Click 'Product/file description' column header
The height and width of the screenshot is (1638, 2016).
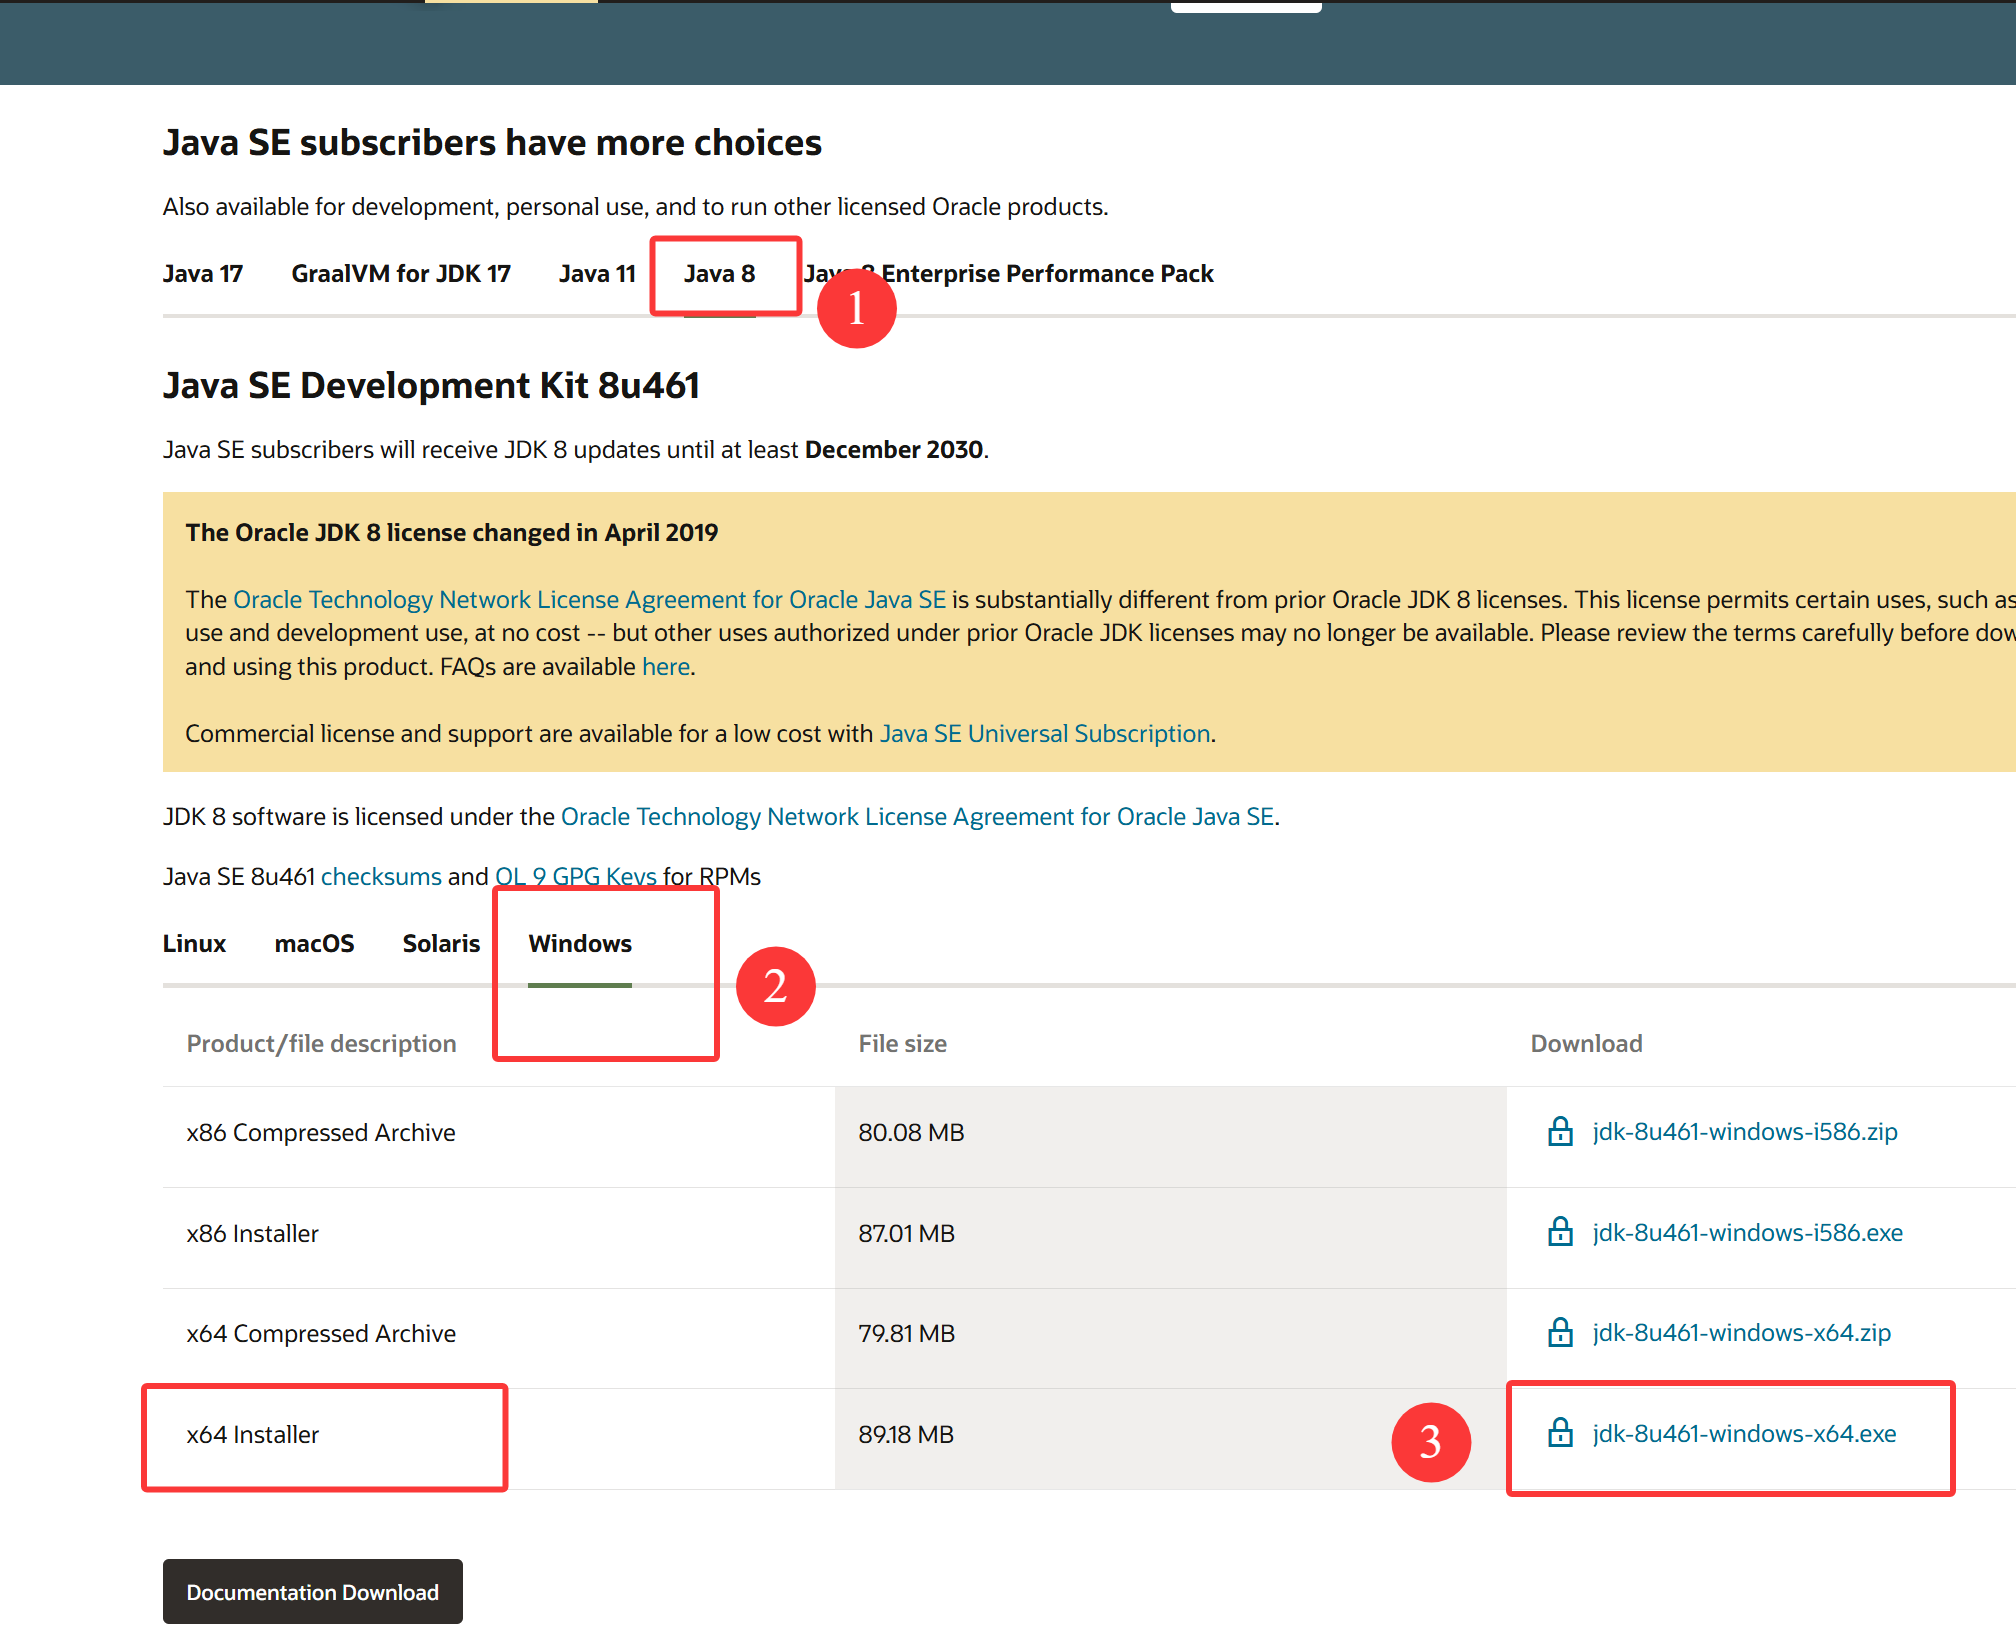[321, 1044]
